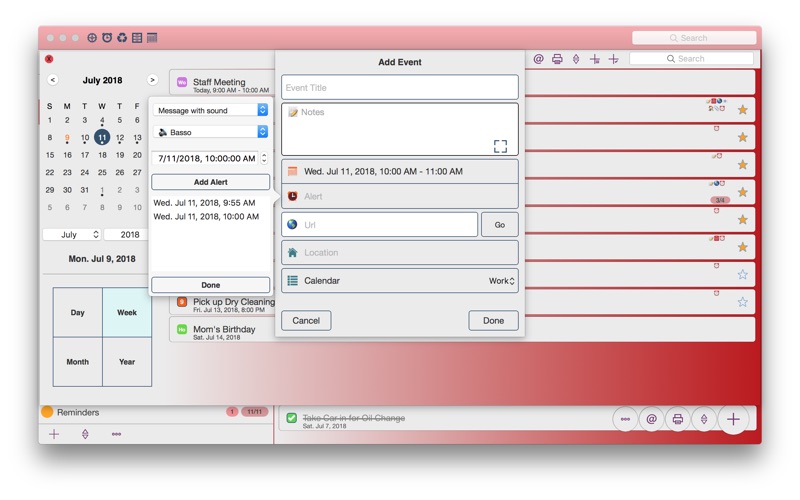The image size is (800, 500).
Task: Click the plus-with-list icon in top toolbar
Action: tap(595, 59)
